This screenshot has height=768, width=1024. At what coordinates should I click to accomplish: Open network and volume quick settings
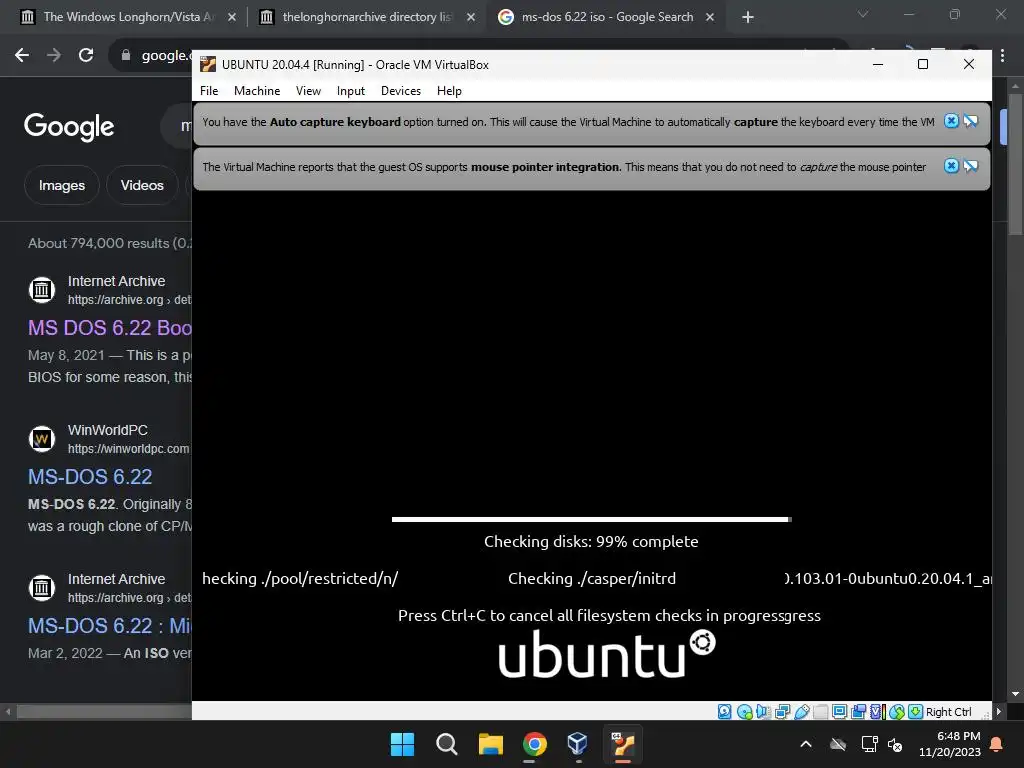click(882, 744)
